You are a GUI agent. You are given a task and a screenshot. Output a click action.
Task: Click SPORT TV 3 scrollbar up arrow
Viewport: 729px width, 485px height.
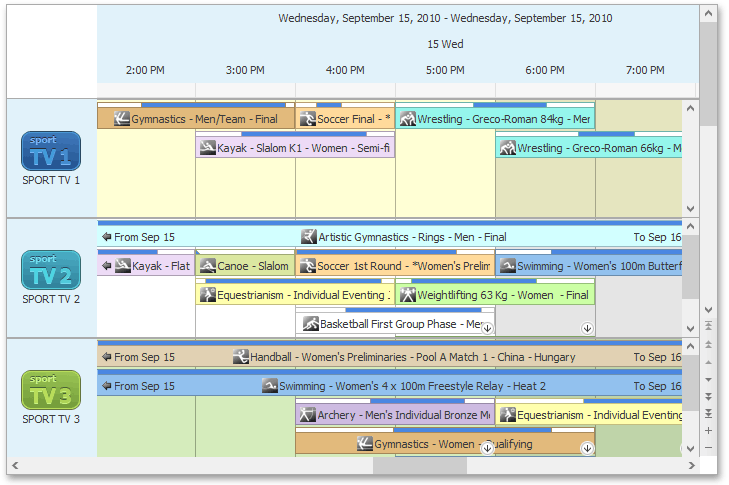tap(690, 346)
